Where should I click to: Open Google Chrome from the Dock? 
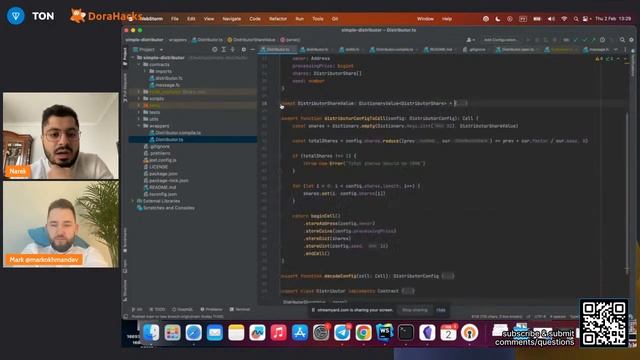click(x=363, y=333)
